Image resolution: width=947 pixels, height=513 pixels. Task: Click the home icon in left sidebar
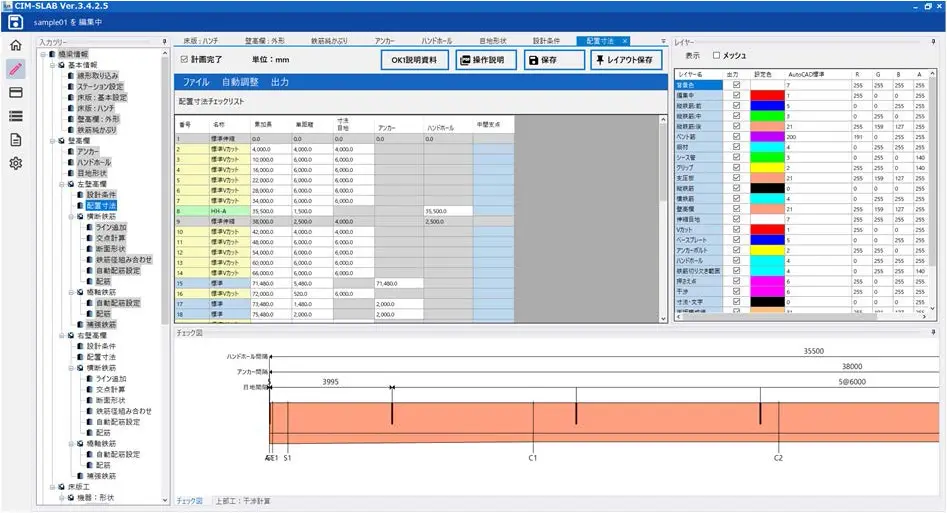[16, 45]
